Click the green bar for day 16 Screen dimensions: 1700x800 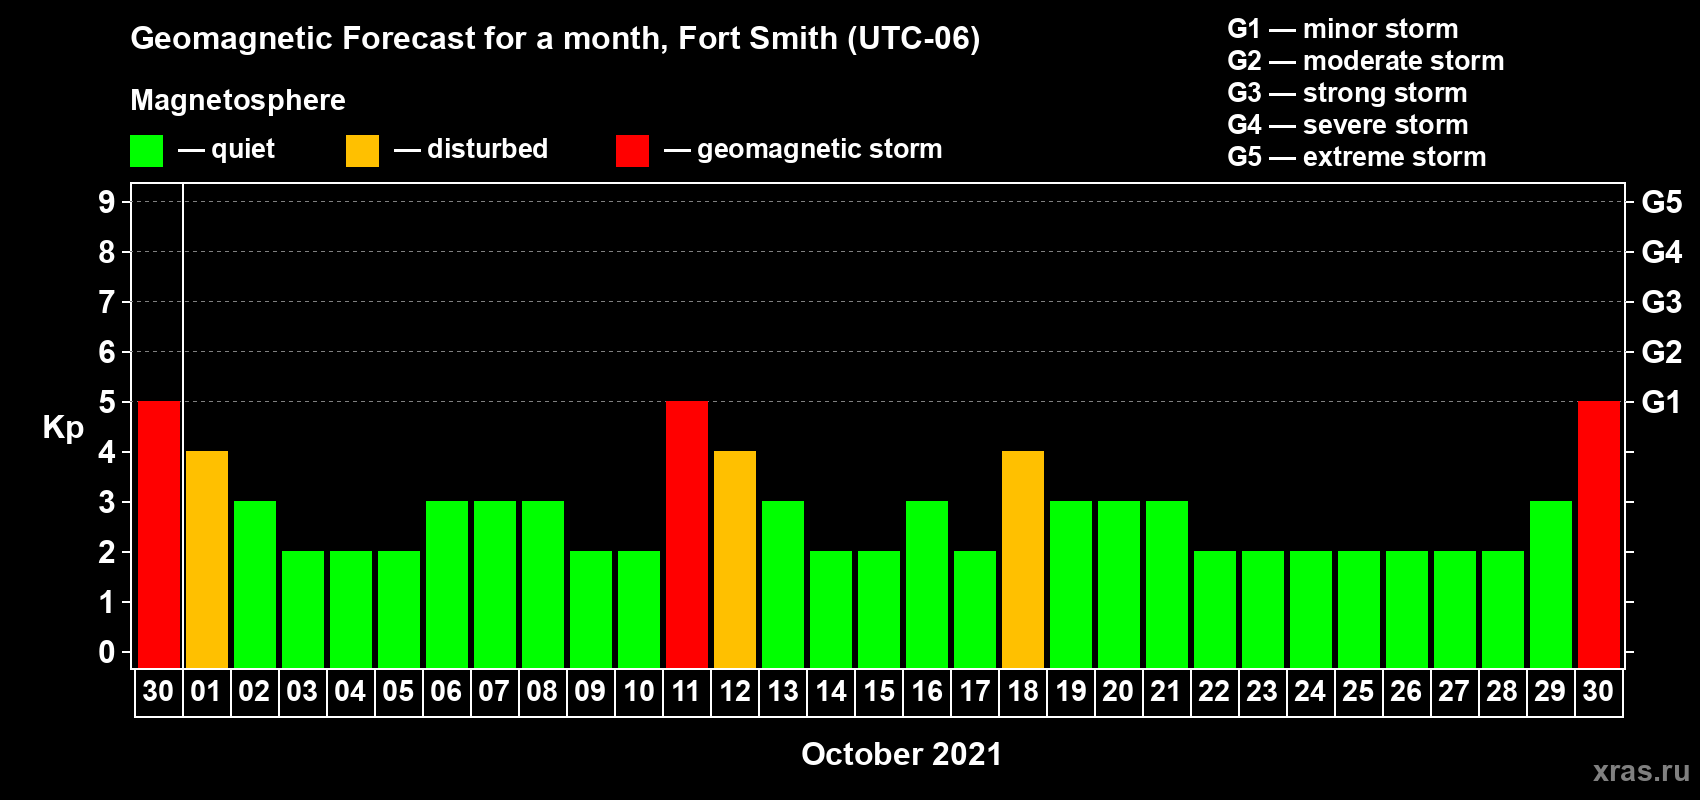pyautogui.click(x=927, y=585)
